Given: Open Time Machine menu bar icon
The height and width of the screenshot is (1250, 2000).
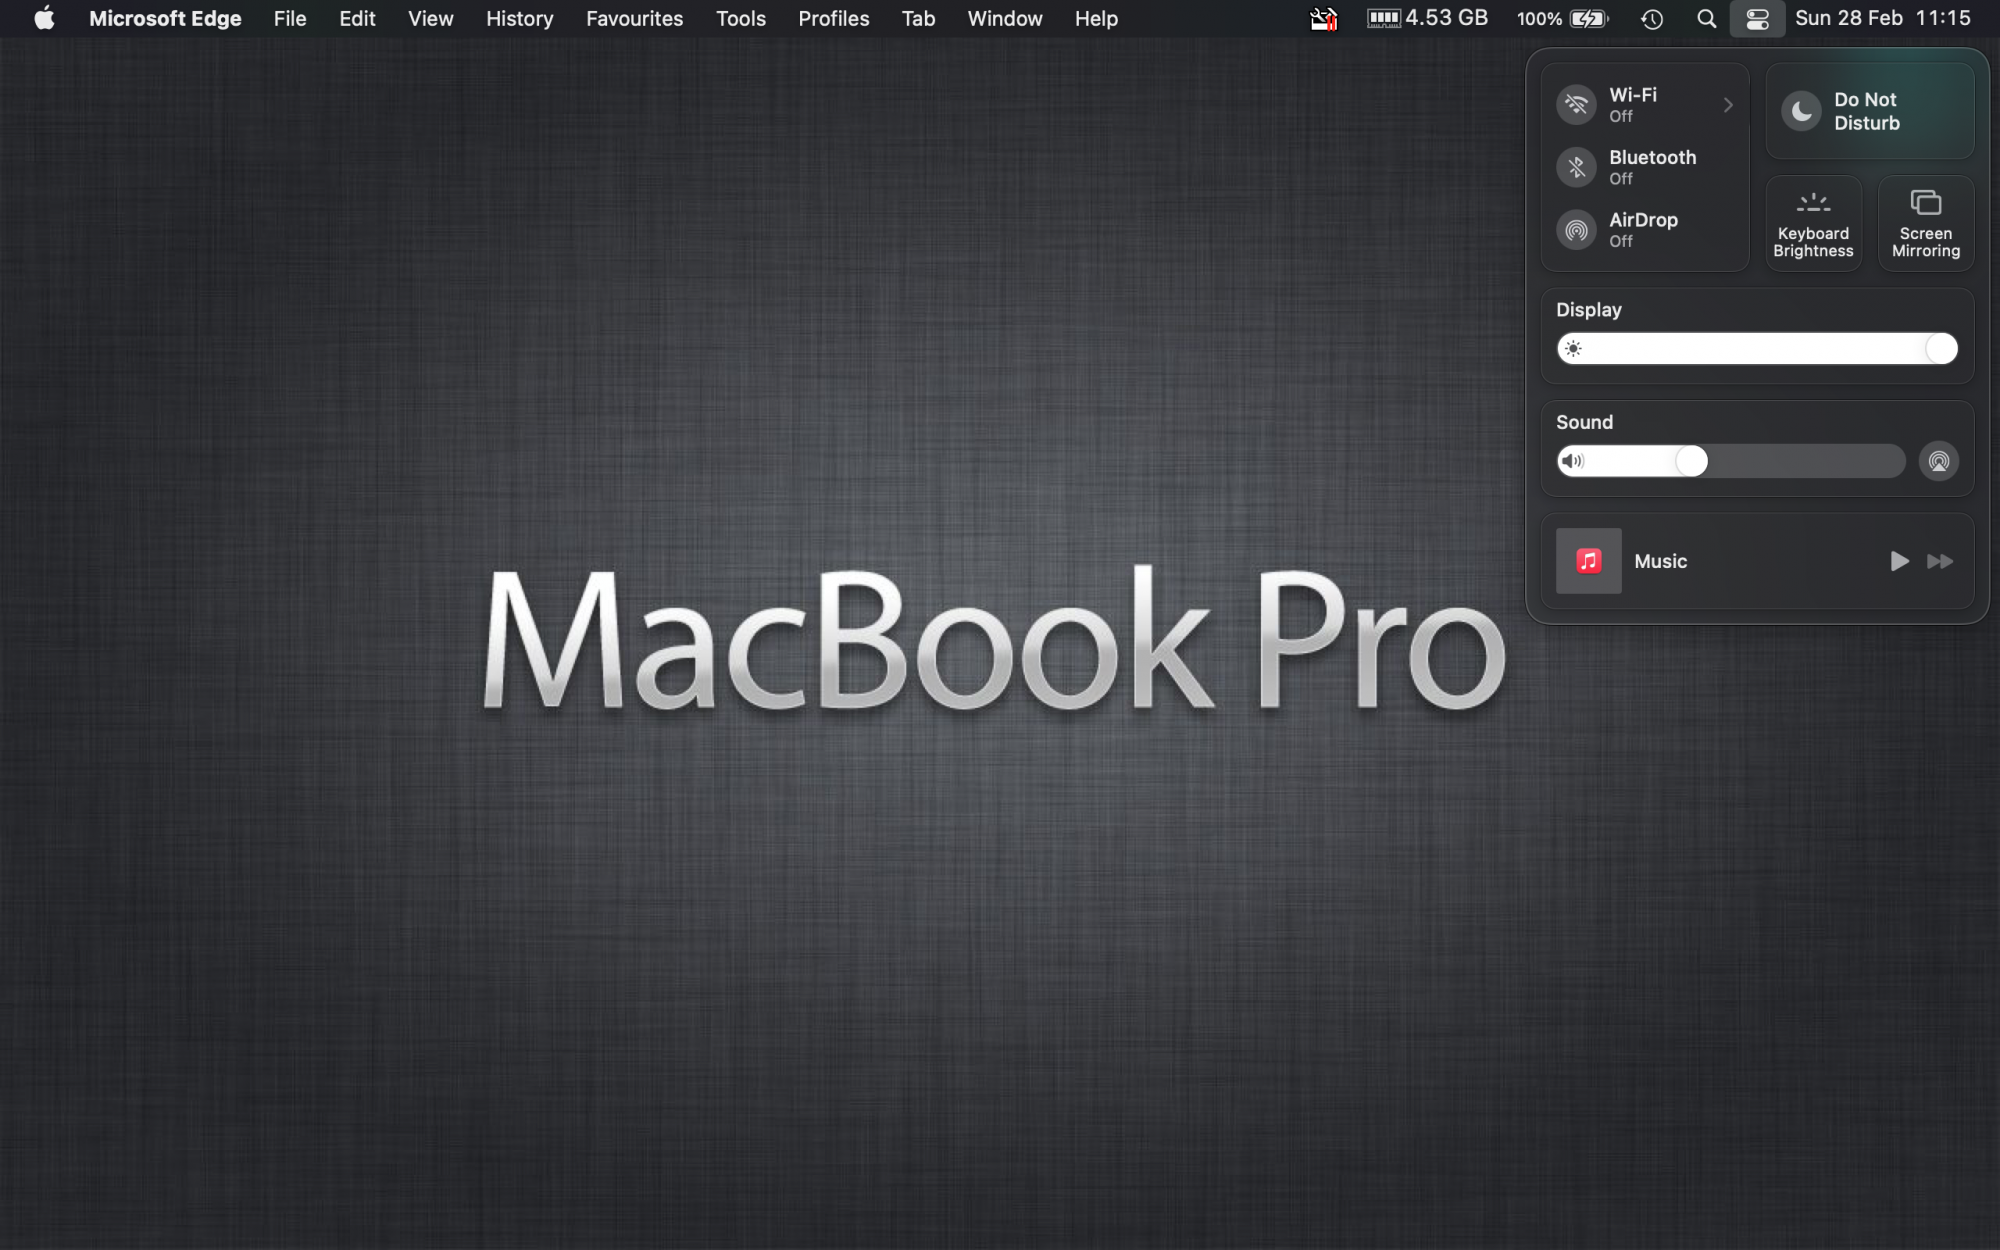Looking at the screenshot, I should [1652, 19].
